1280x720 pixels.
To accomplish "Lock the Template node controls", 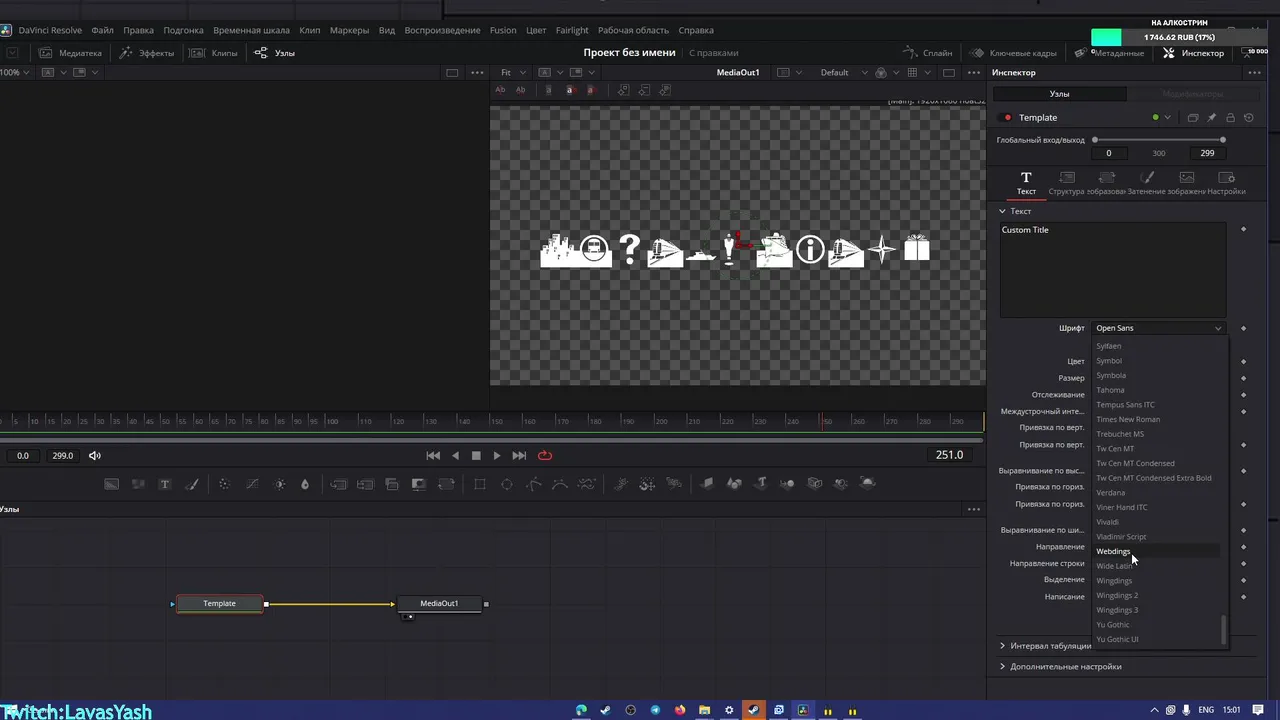I will [x=1231, y=118].
